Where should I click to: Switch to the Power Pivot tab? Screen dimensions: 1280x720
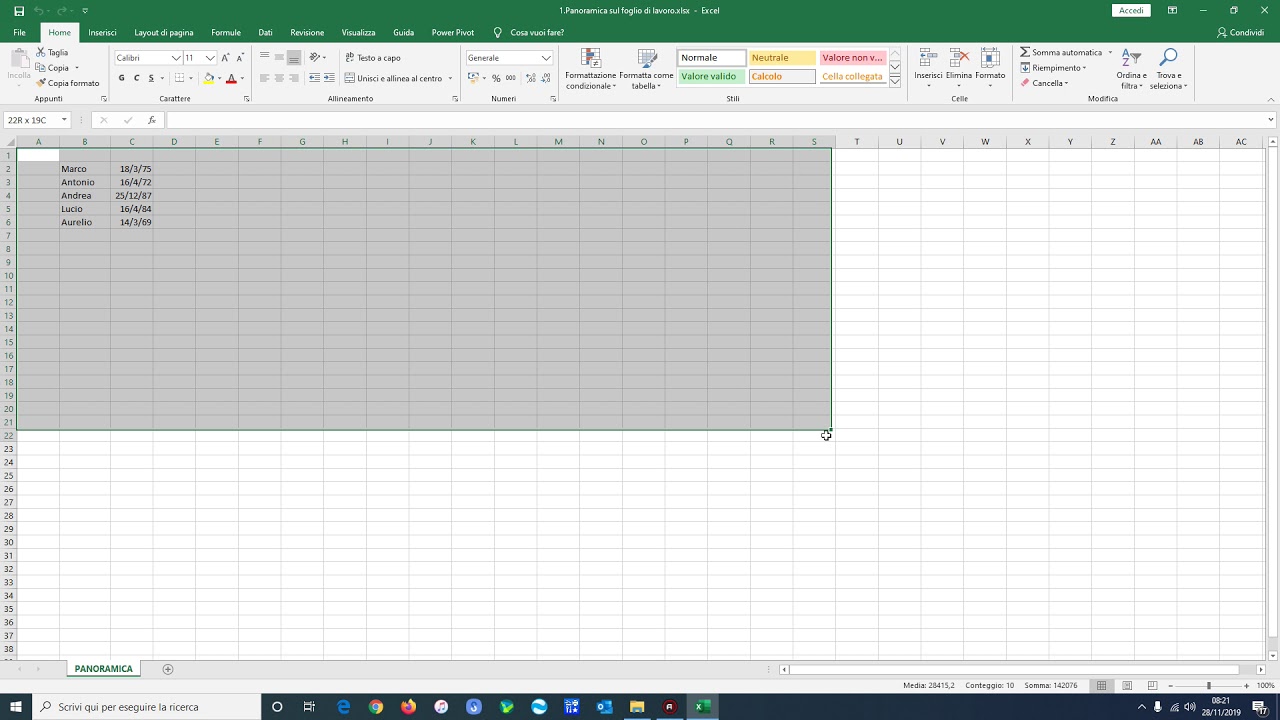tap(453, 33)
